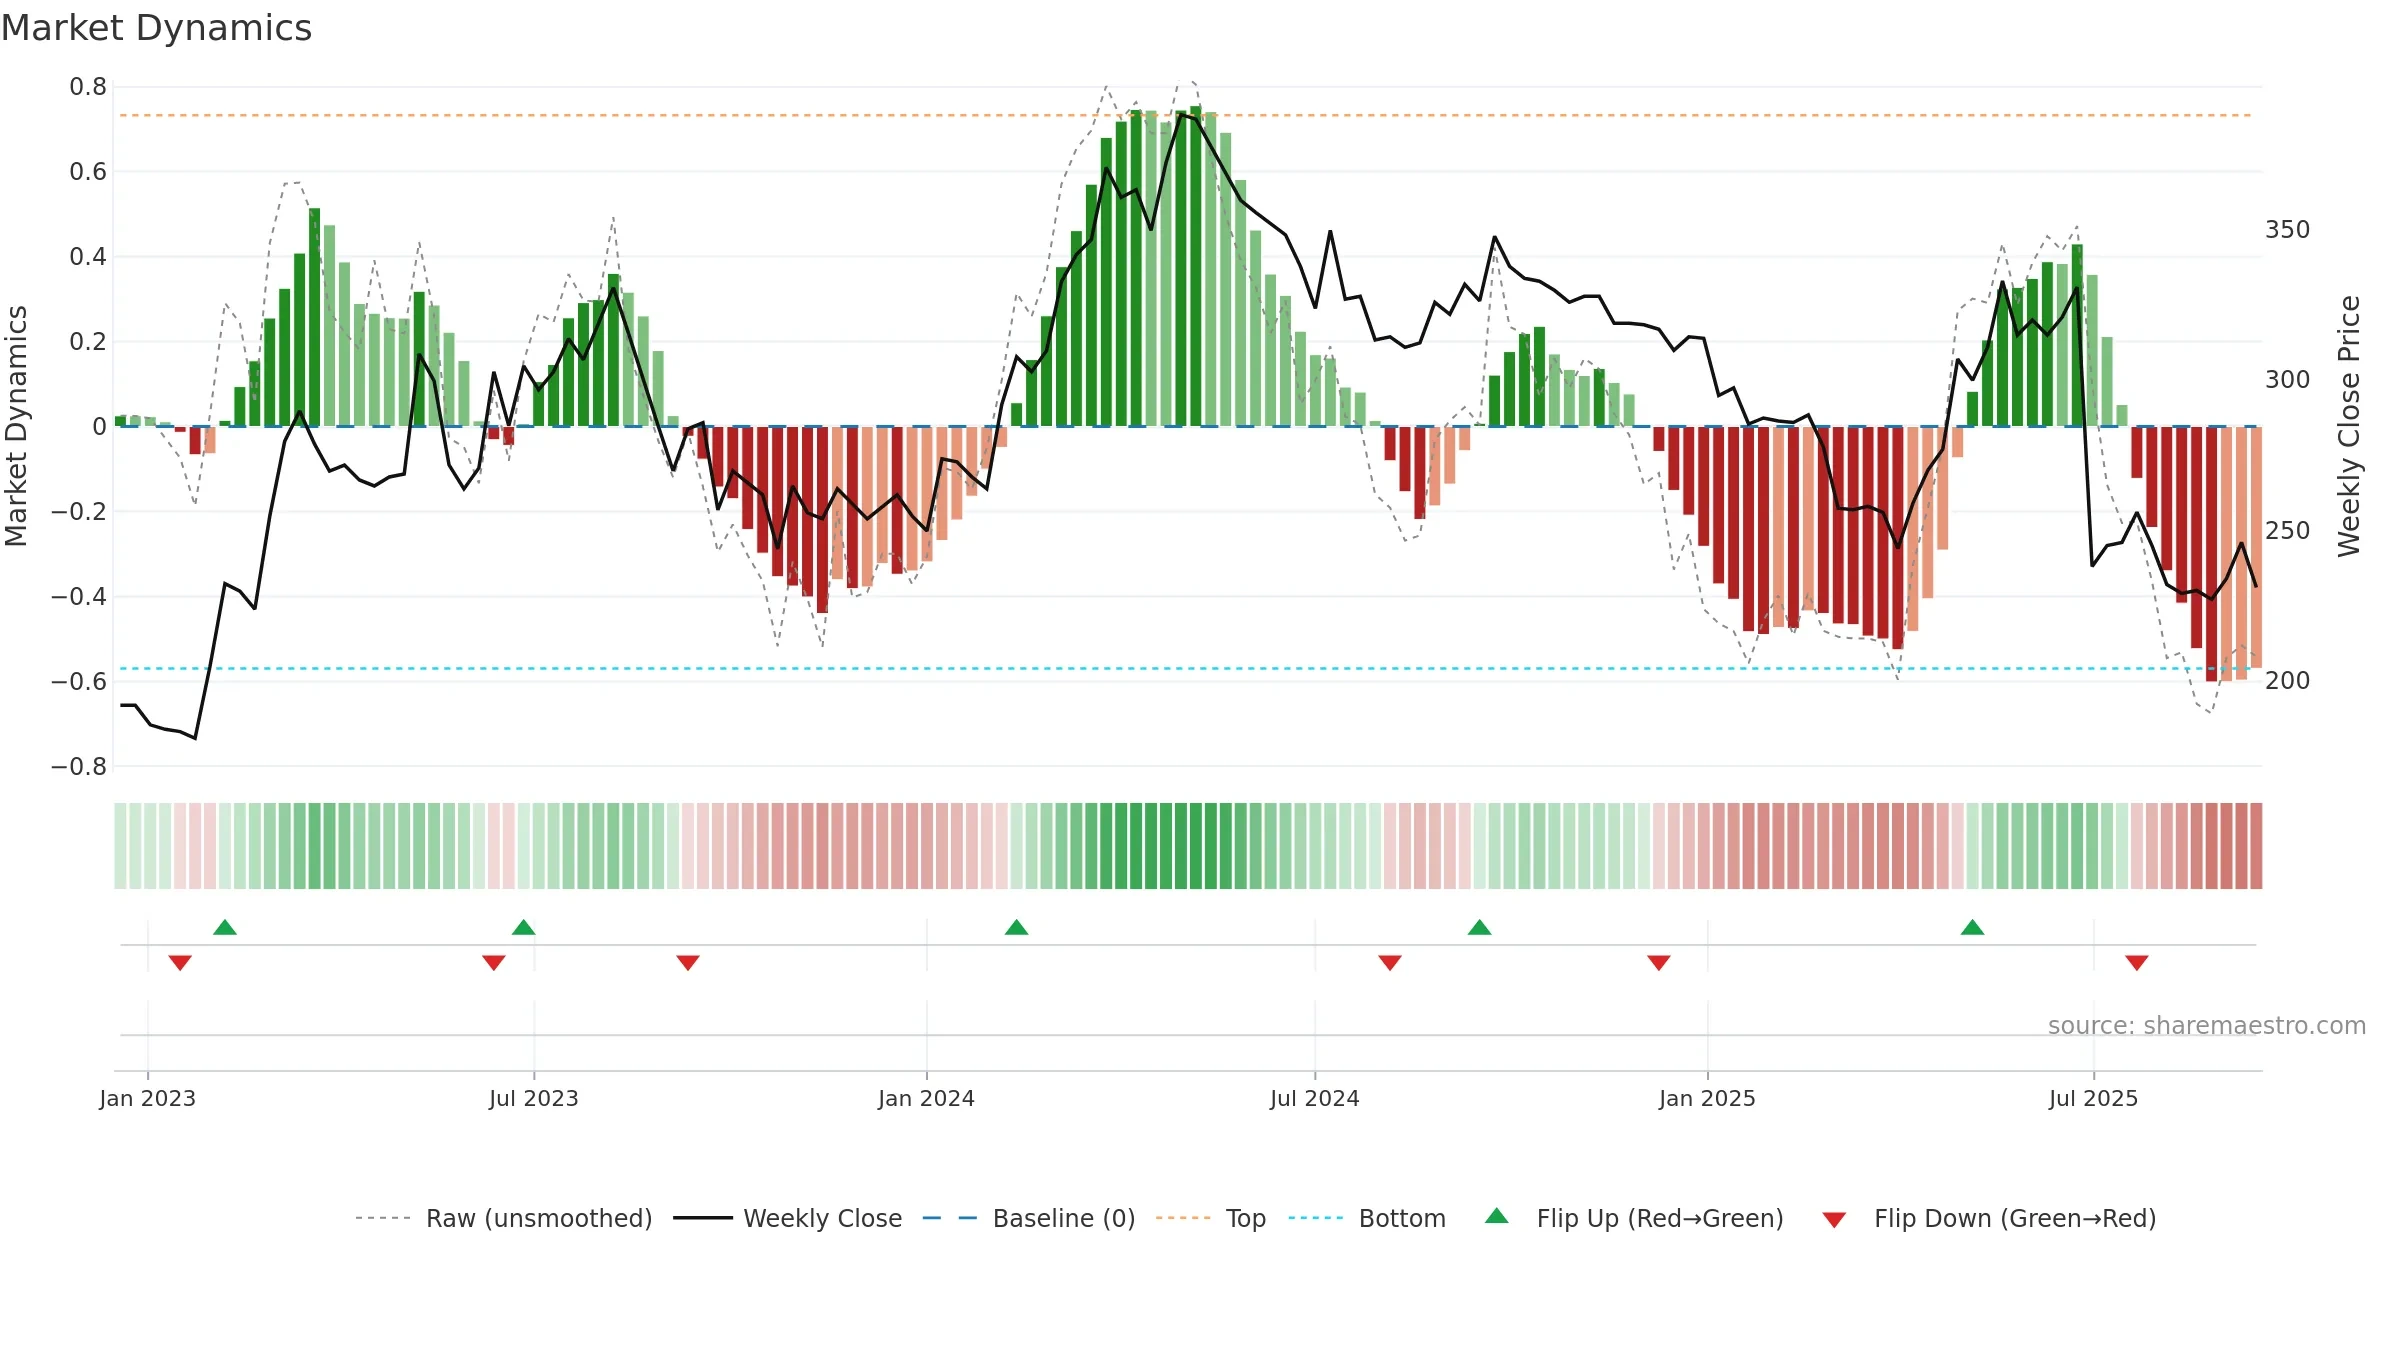
Task: Select the Flip Down marker in Sep 2023
Action: (x=688, y=963)
